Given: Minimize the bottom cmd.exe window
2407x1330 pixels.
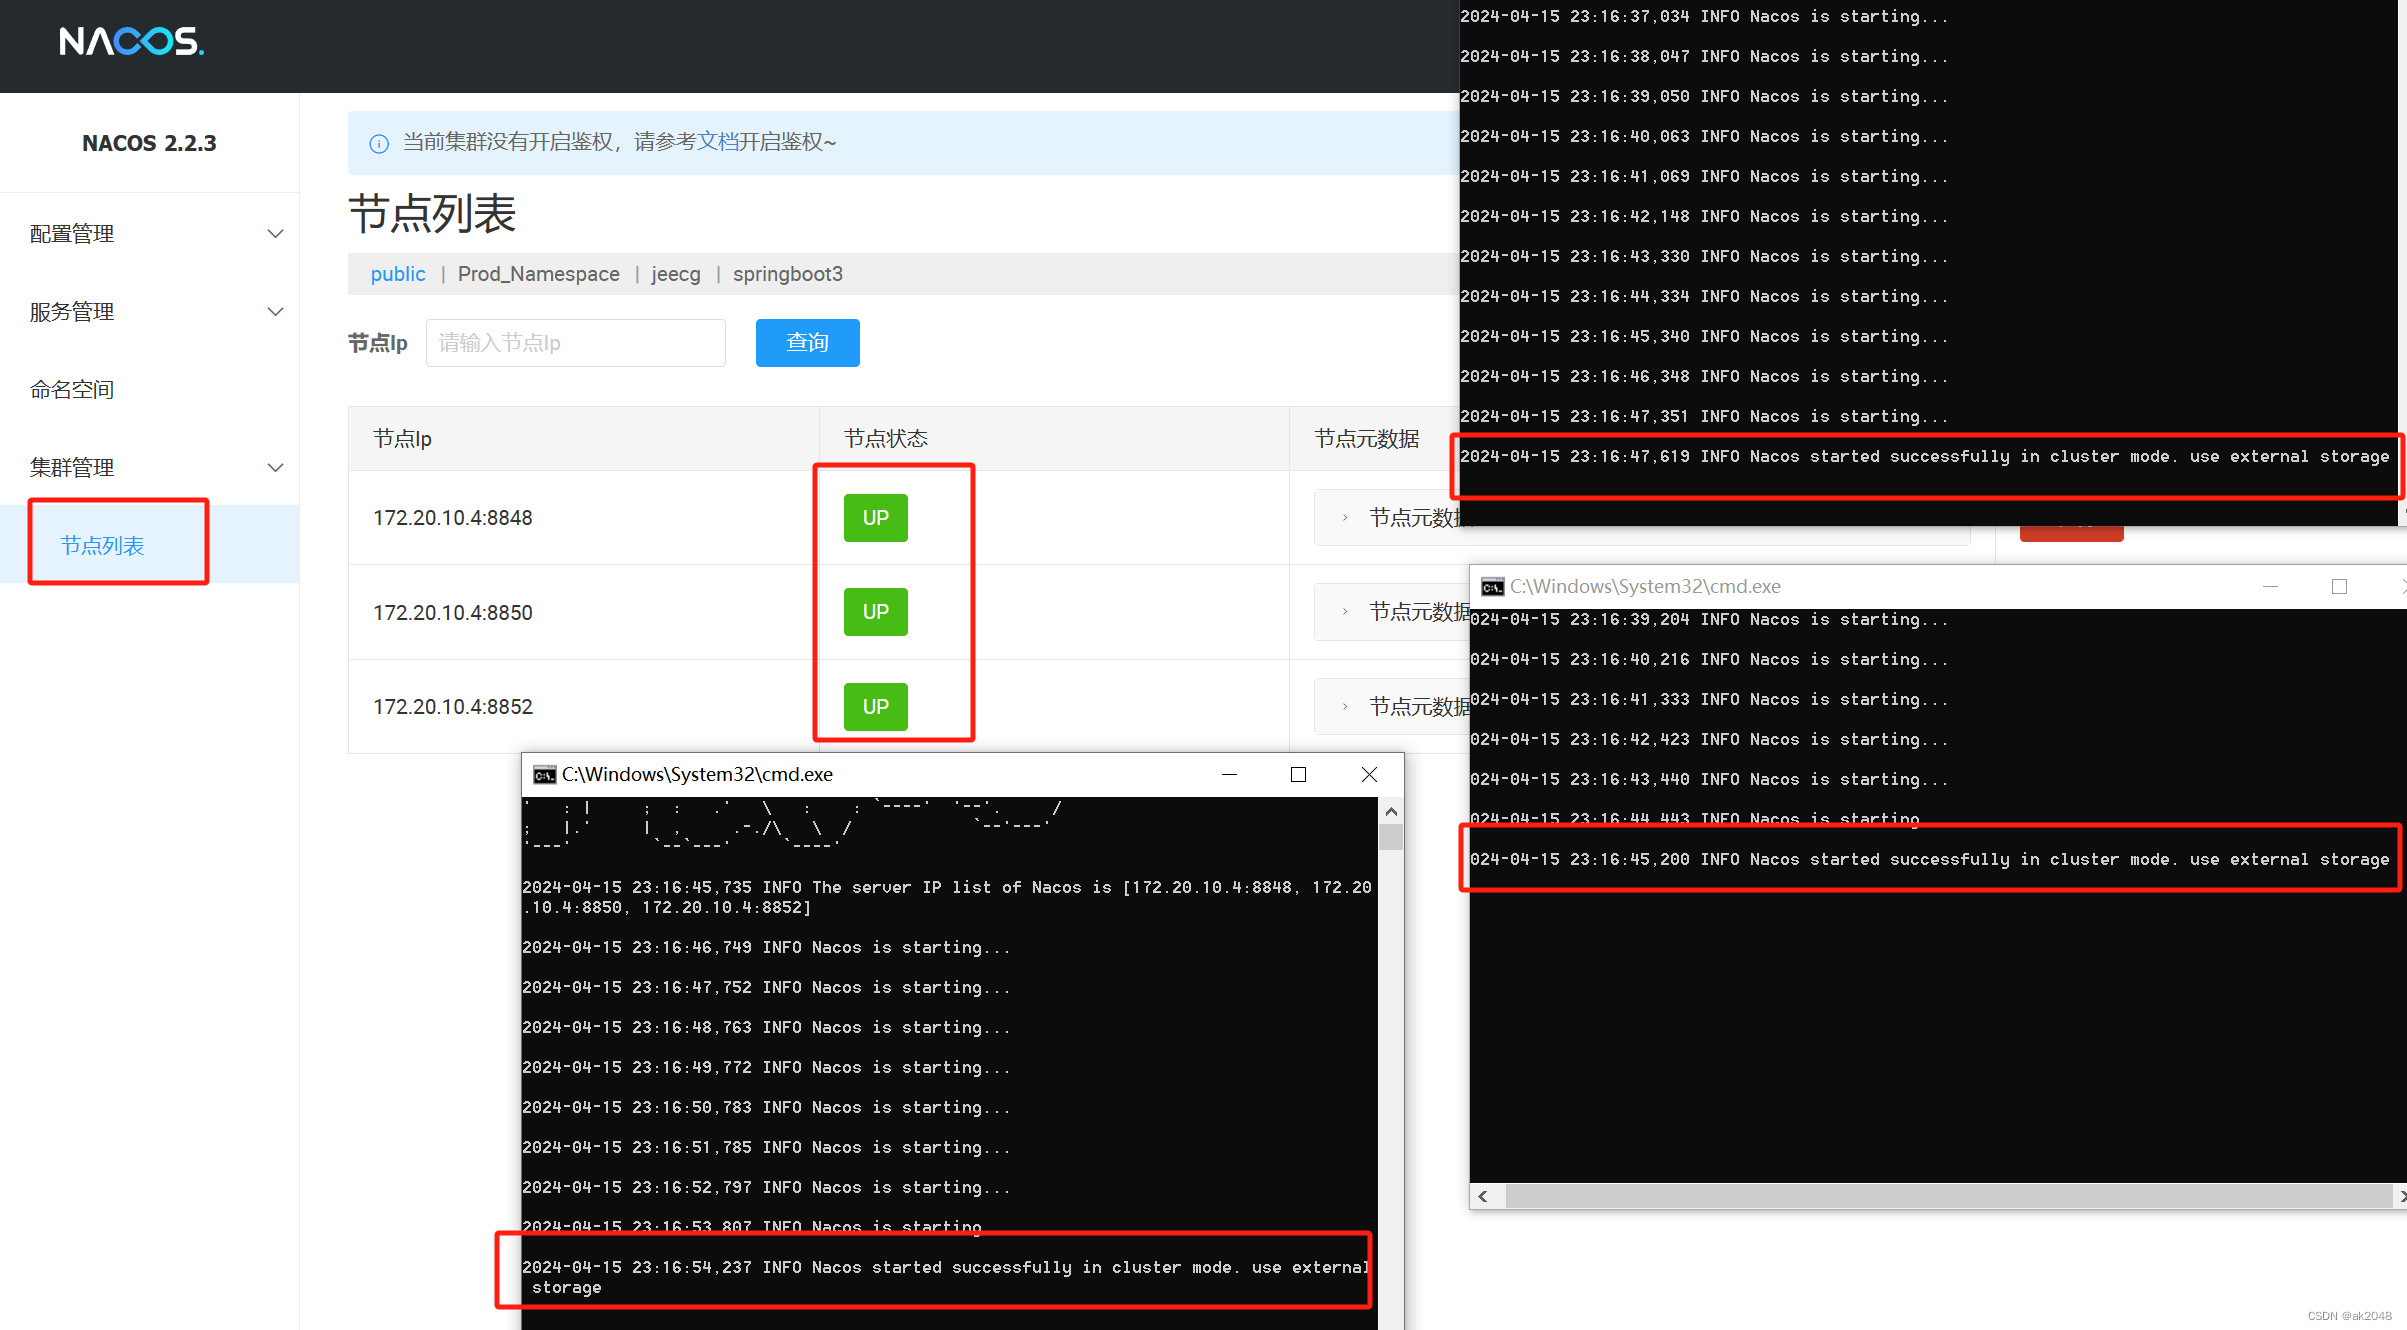Looking at the screenshot, I should (x=1229, y=775).
